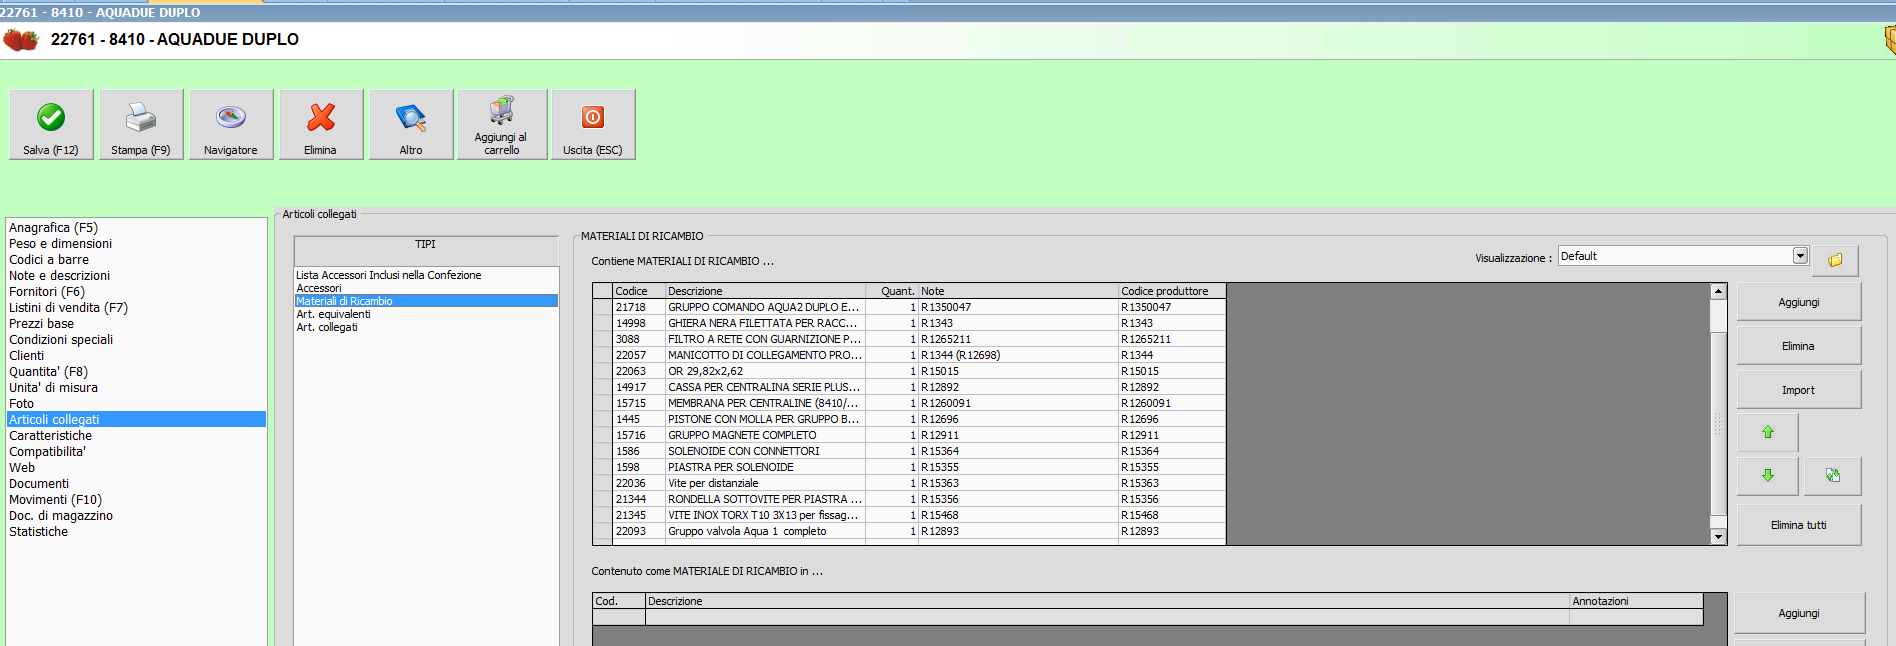Select row GHIERA NERA FILETTATA PER RACC
The image size is (1896, 646).
pyautogui.click(x=909, y=323)
